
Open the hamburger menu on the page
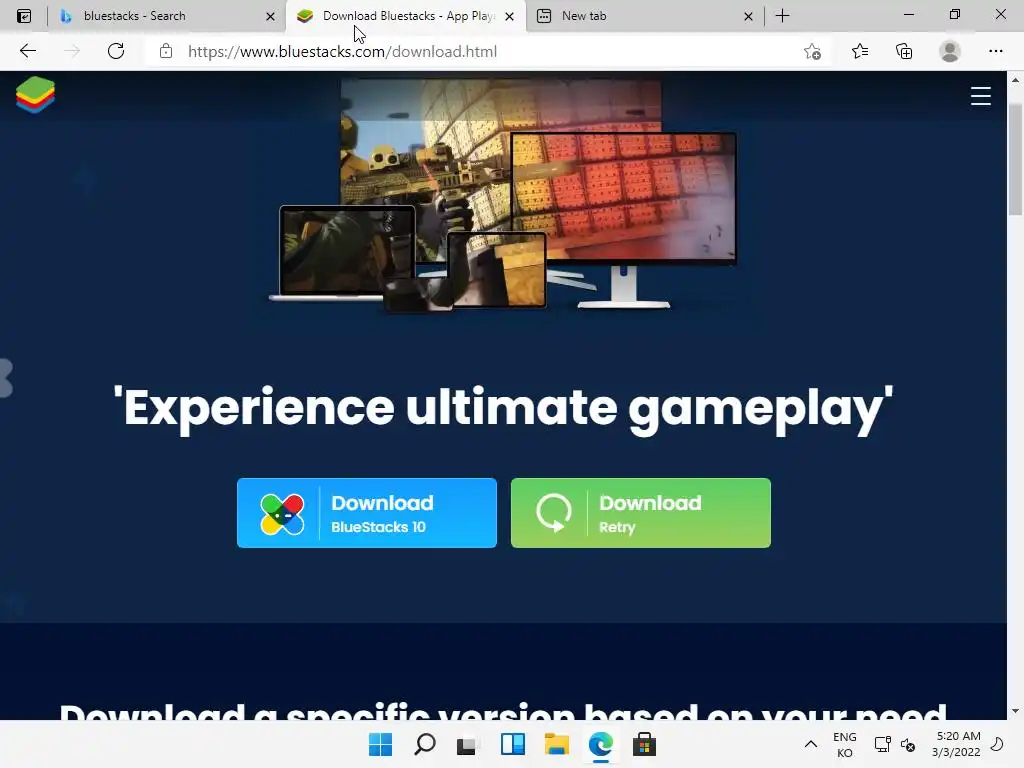pos(980,96)
